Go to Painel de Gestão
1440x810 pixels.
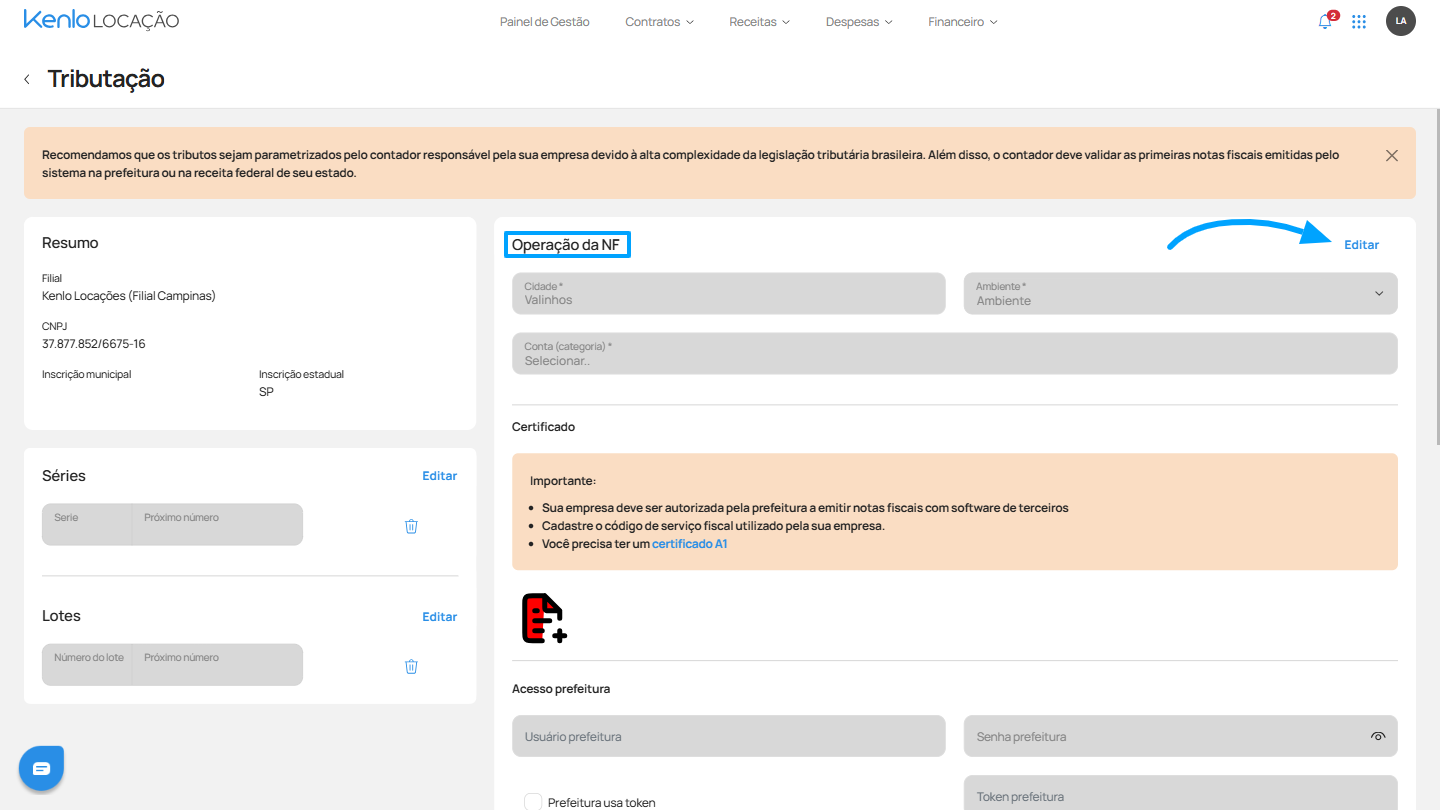(545, 22)
